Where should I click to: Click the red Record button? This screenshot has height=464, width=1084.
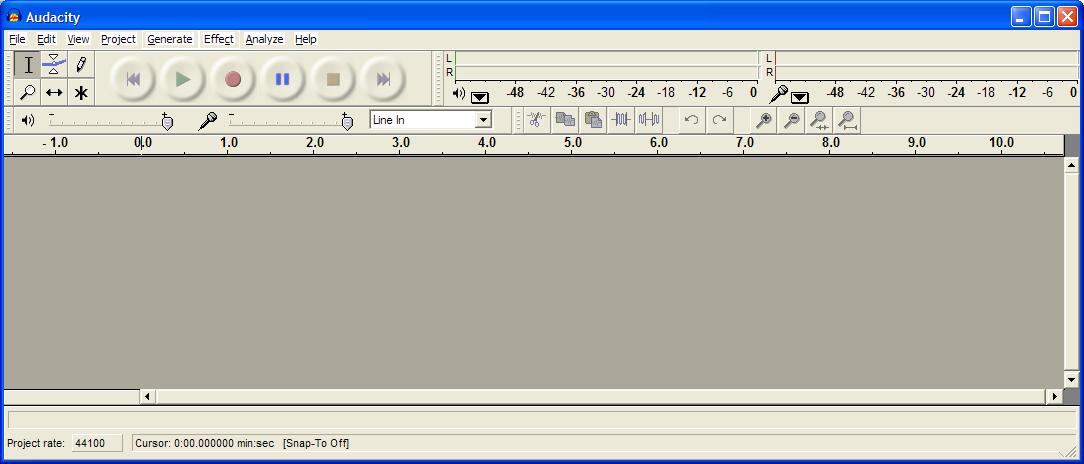coord(233,79)
